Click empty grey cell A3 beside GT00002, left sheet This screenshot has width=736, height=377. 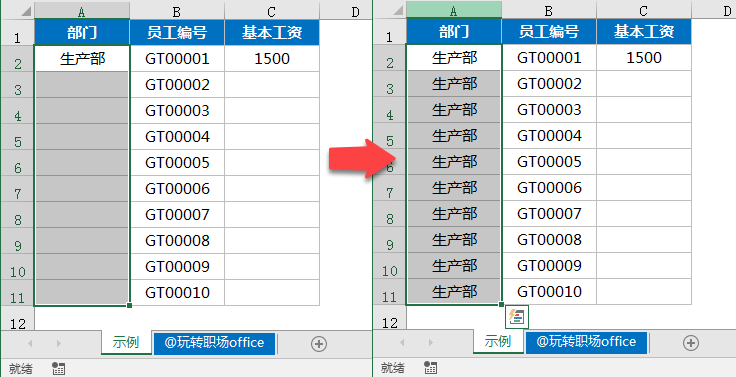click(82, 85)
